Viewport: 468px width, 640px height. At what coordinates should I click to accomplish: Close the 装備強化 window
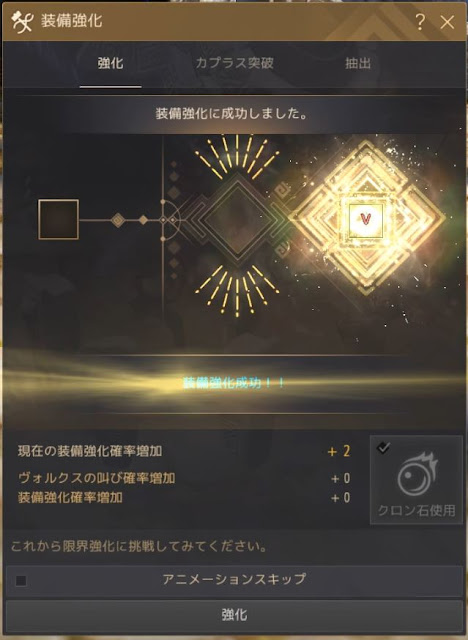447,22
